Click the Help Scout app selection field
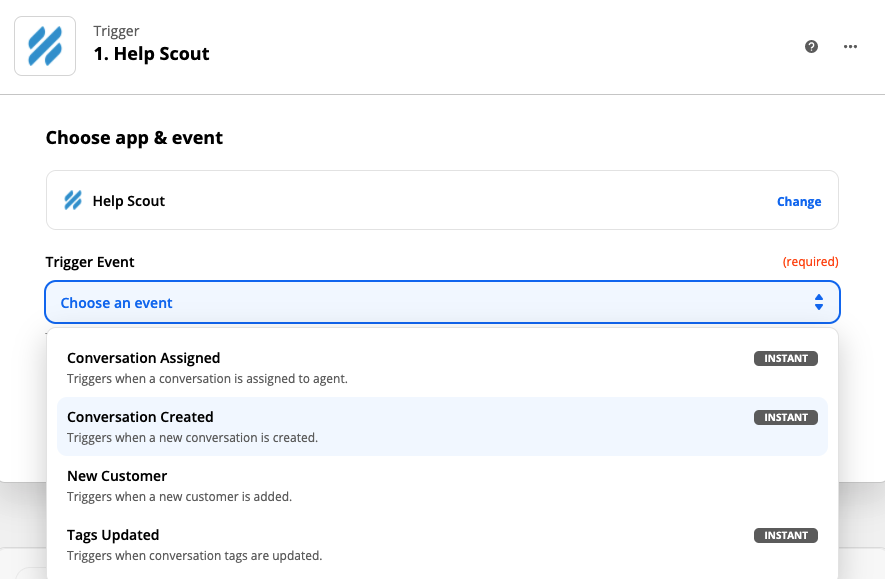This screenshot has height=579, width=885. tap(442, 200)
